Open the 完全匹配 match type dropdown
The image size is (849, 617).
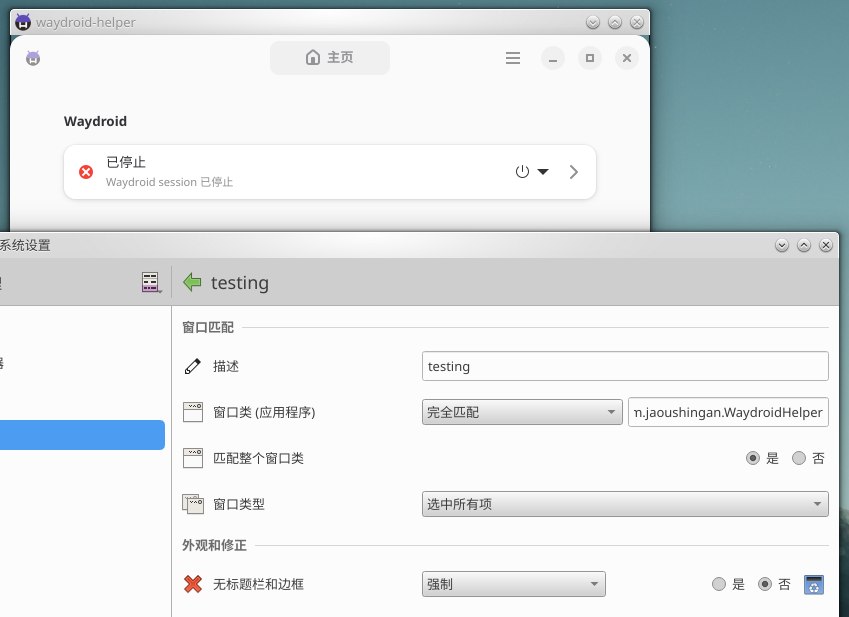(522, 412)
